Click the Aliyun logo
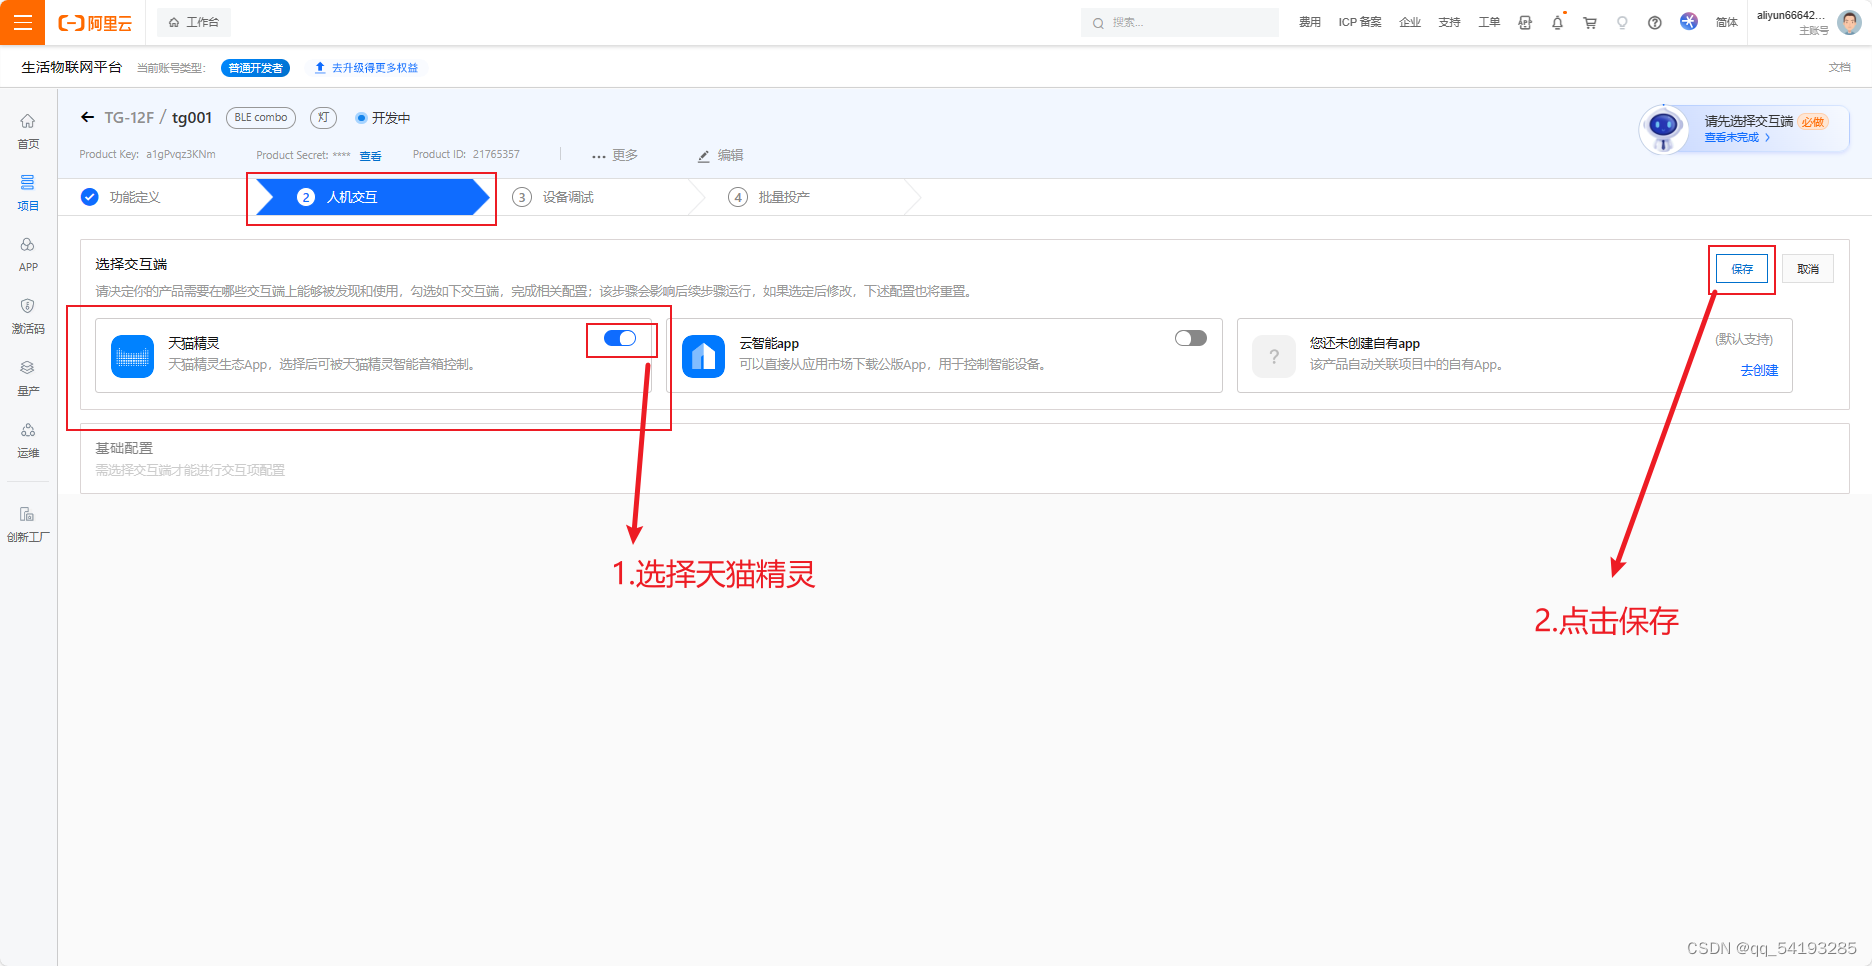This screenshot has width=1872, height=966. coord(95,23)
